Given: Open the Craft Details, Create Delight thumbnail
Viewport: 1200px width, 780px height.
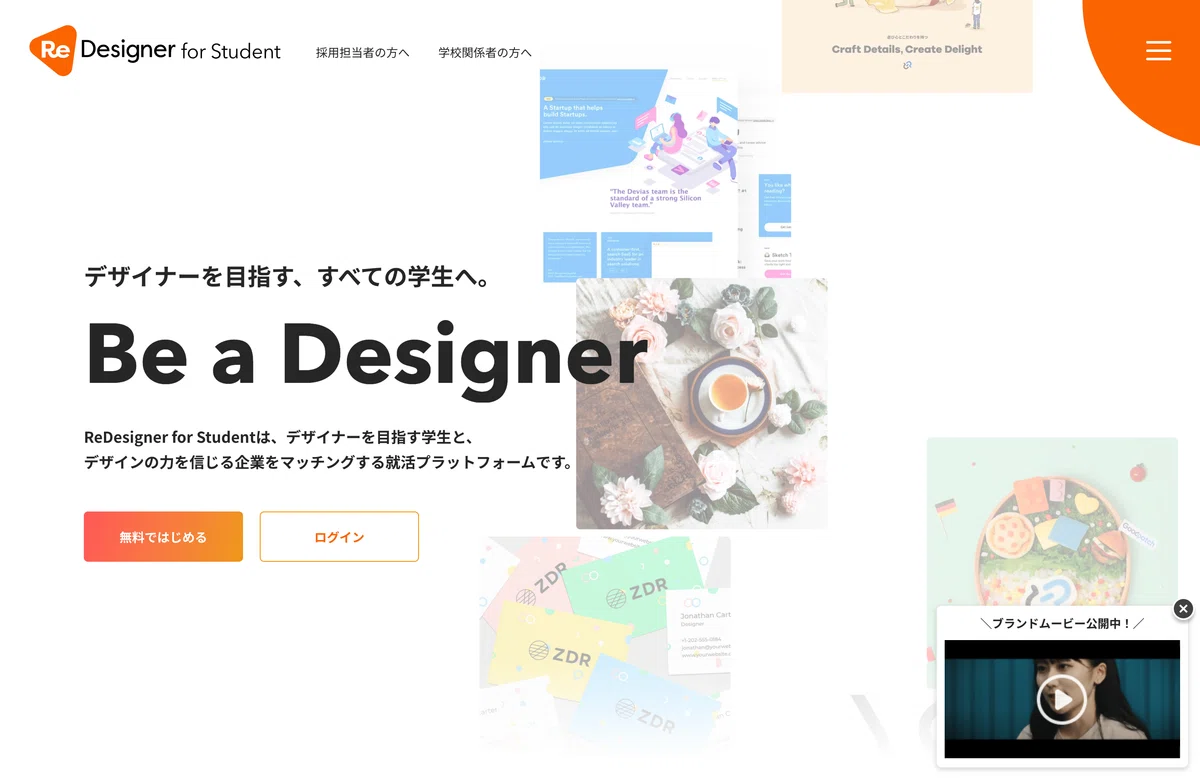Looking at the screenshot, I should [x=907, y=46].
